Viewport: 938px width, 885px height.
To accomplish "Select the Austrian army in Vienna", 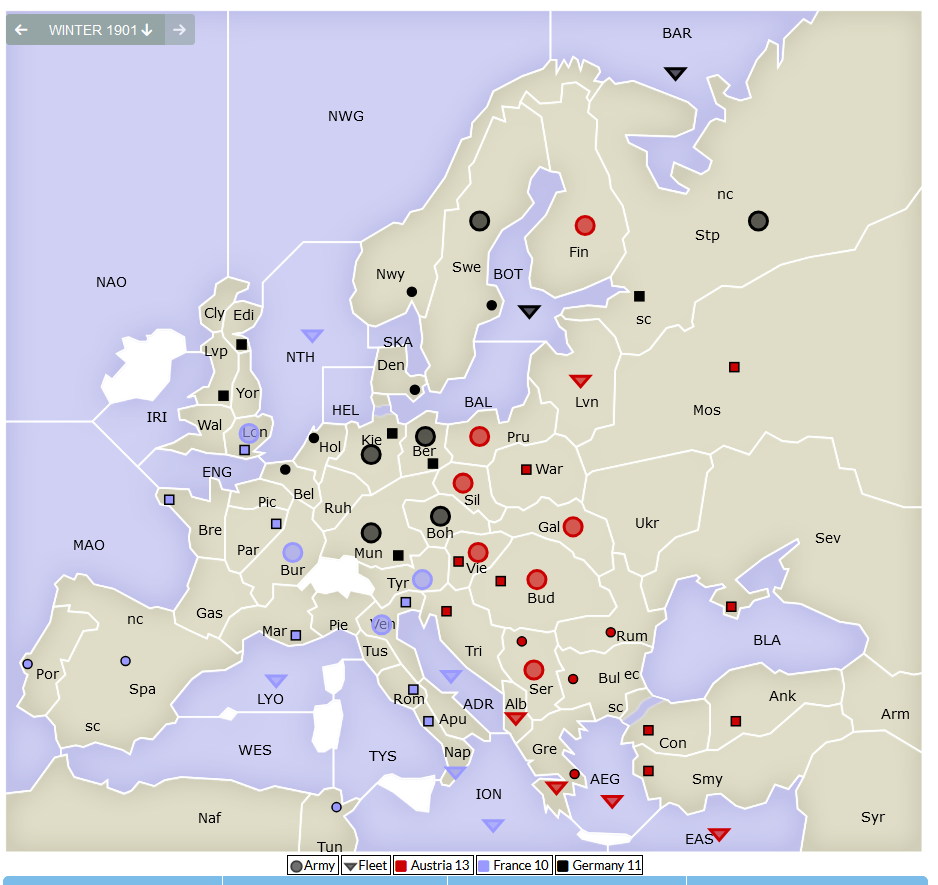I will point(478,552).
